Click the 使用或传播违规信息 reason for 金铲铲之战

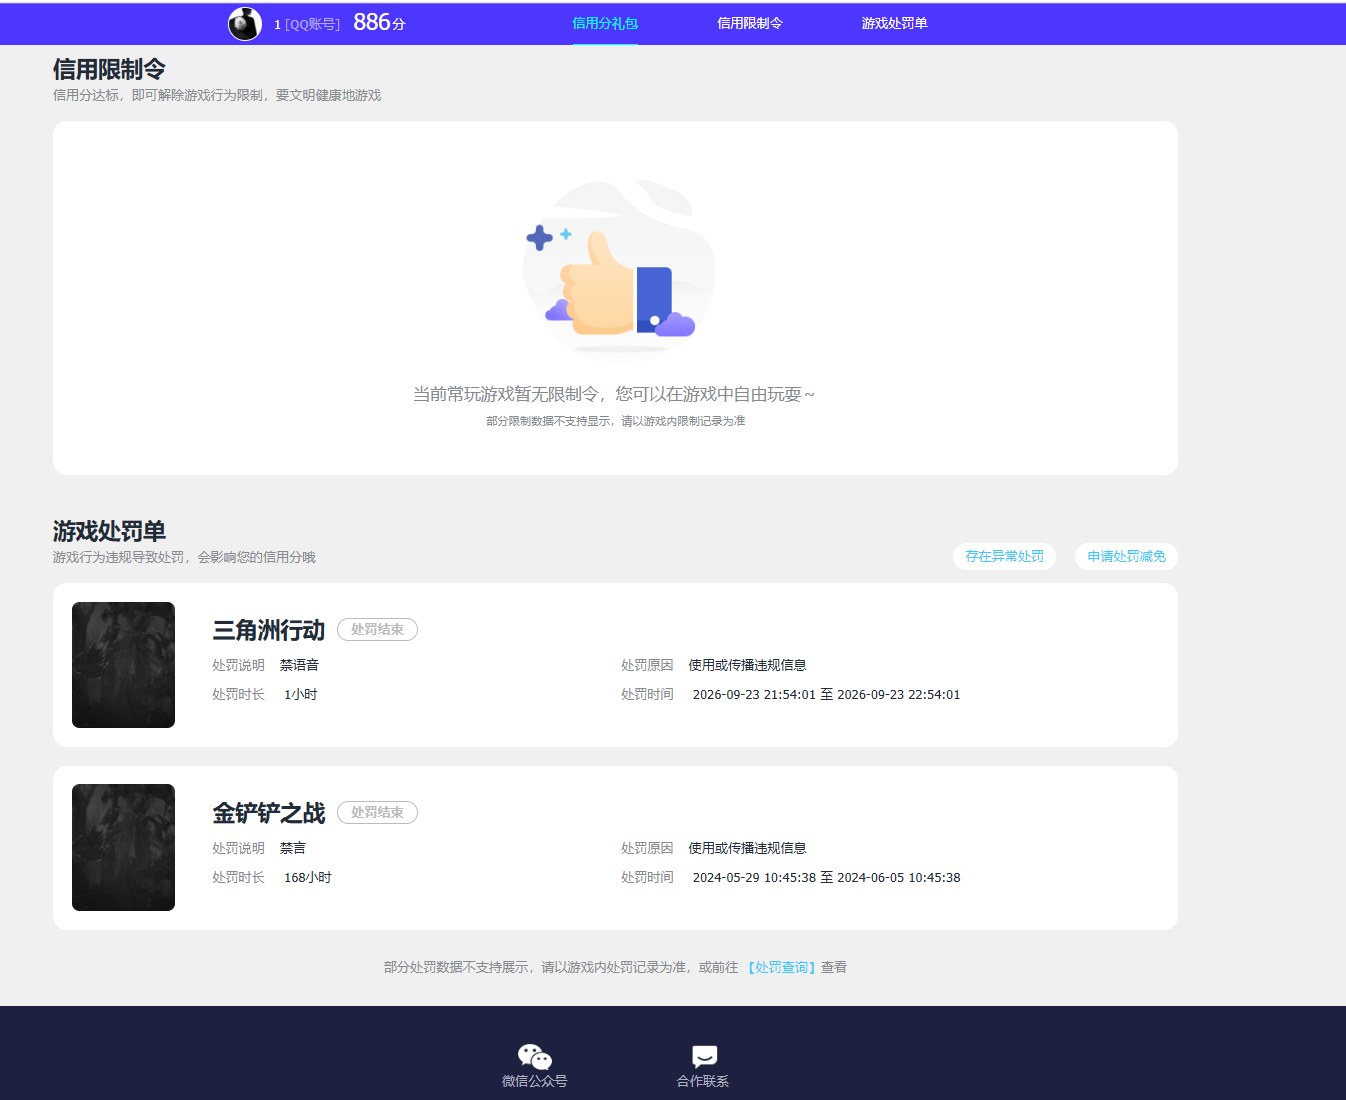click(x=747, y=848)
